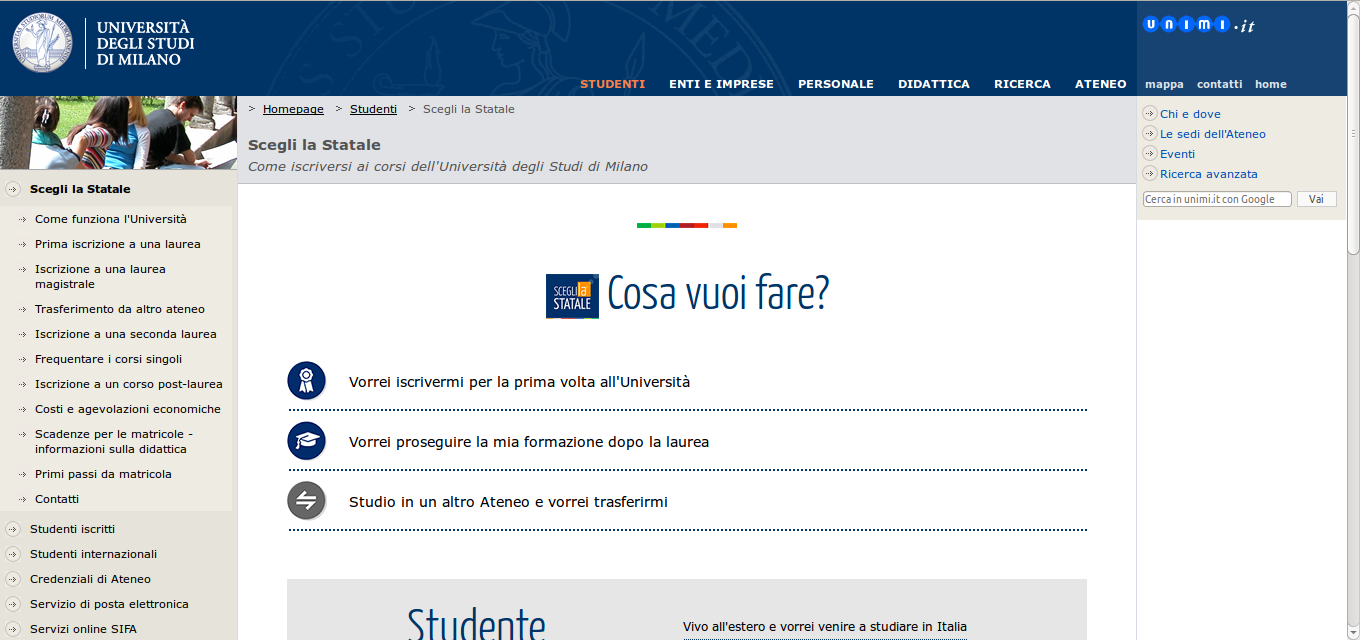Viewport: 1360px width, 640px height.
Task: Open Trasferimento da altro ateneo
Action: tap(120, 309)
